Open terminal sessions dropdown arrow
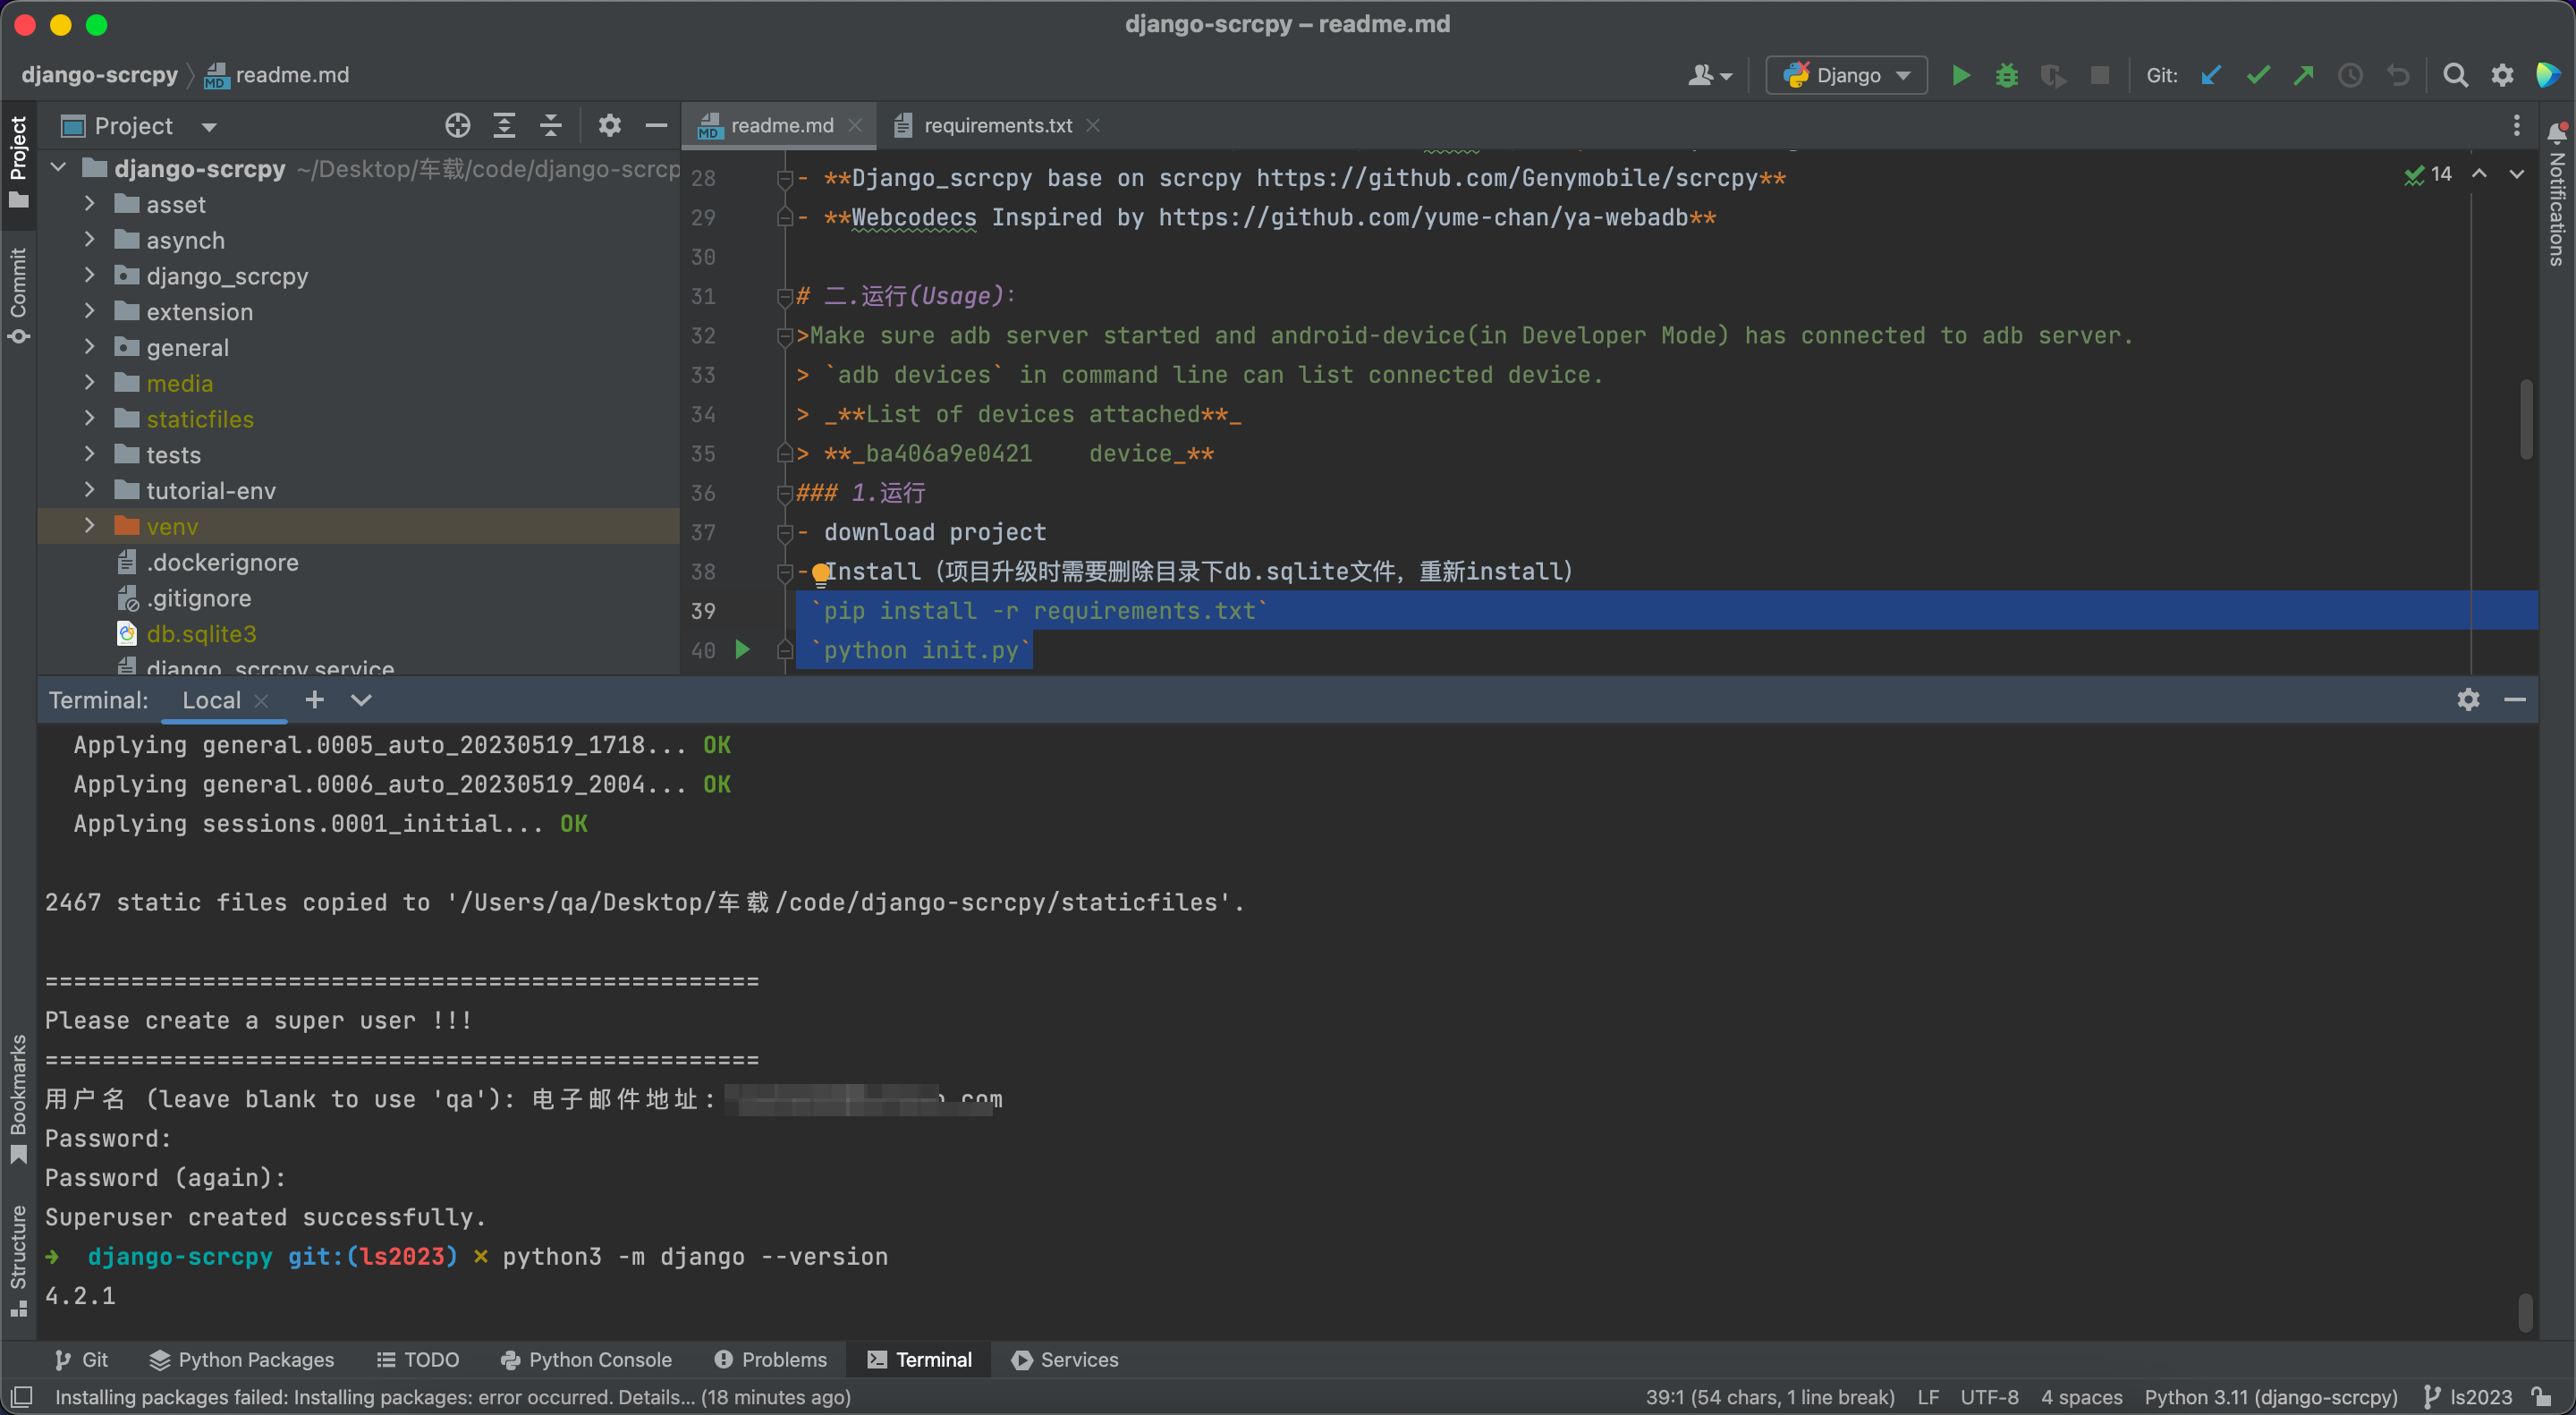Screen dimensions: 2576x1415 point(361,700)
